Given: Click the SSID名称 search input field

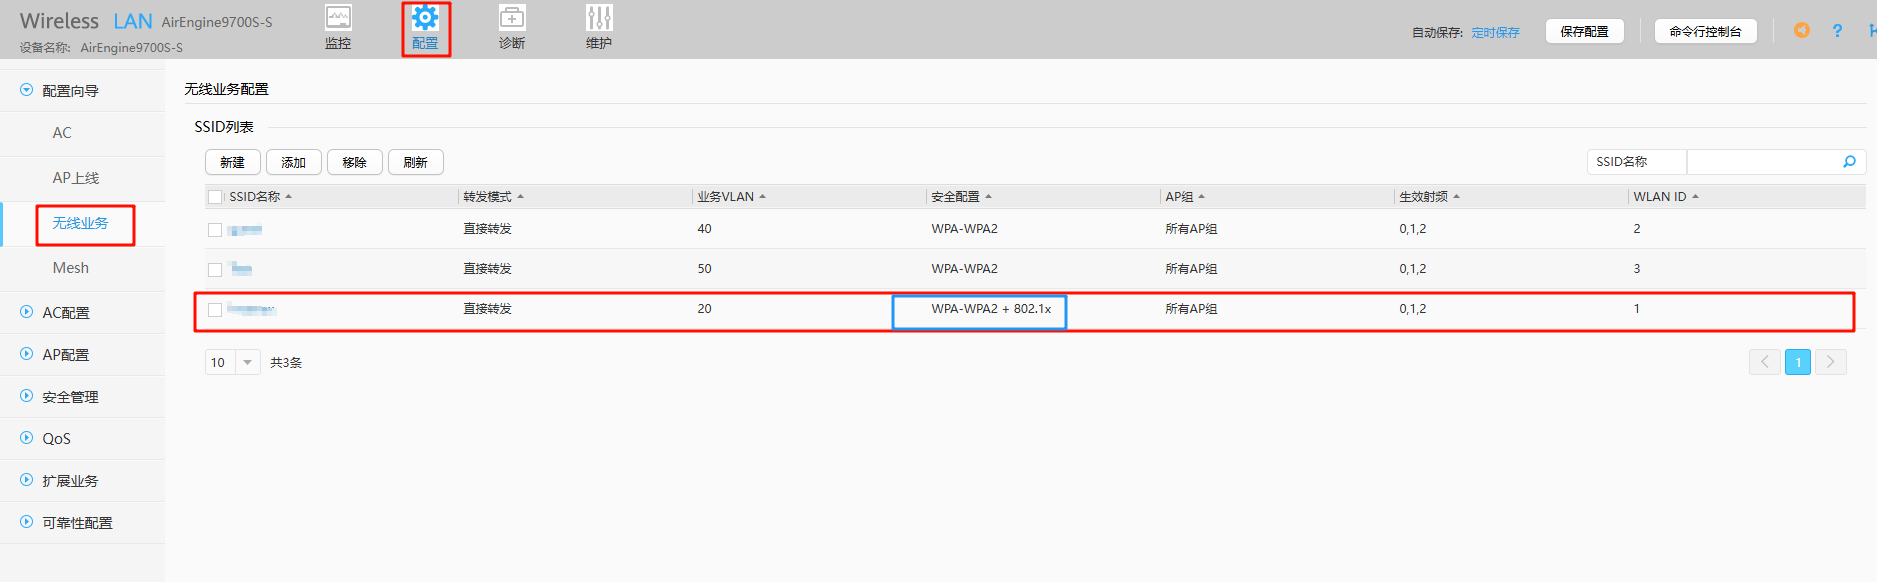Looking at the screenshot, I should tap(1762, 162).
